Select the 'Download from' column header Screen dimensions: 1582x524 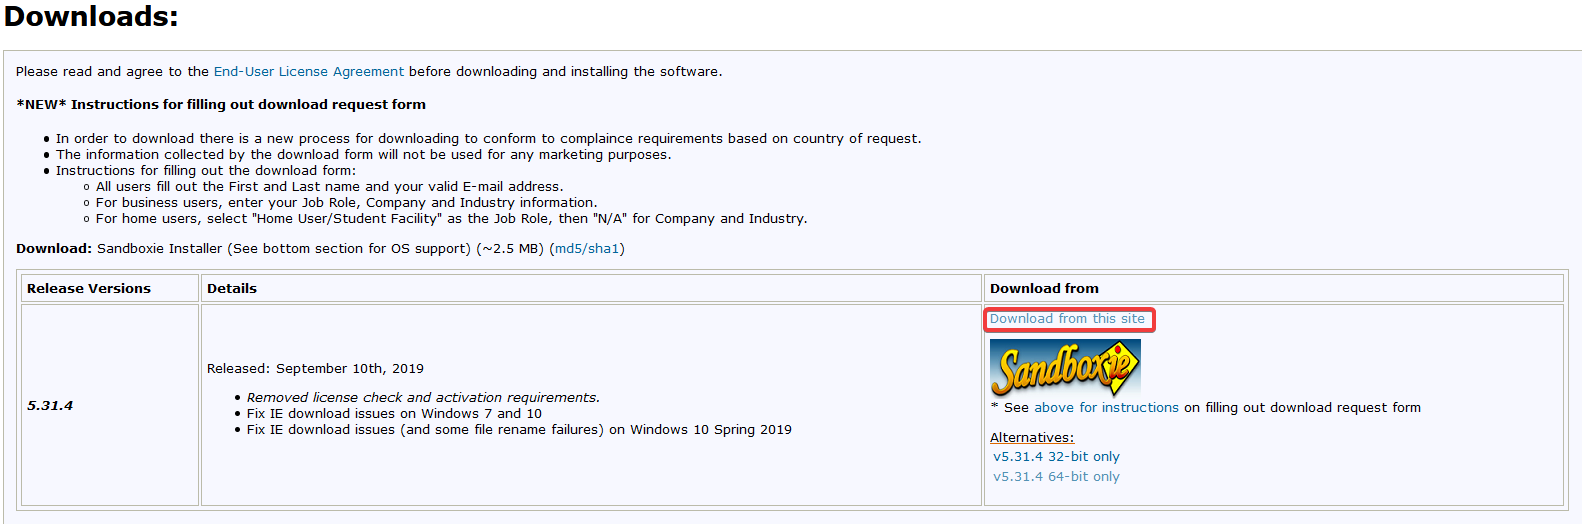pos(1044,289)
